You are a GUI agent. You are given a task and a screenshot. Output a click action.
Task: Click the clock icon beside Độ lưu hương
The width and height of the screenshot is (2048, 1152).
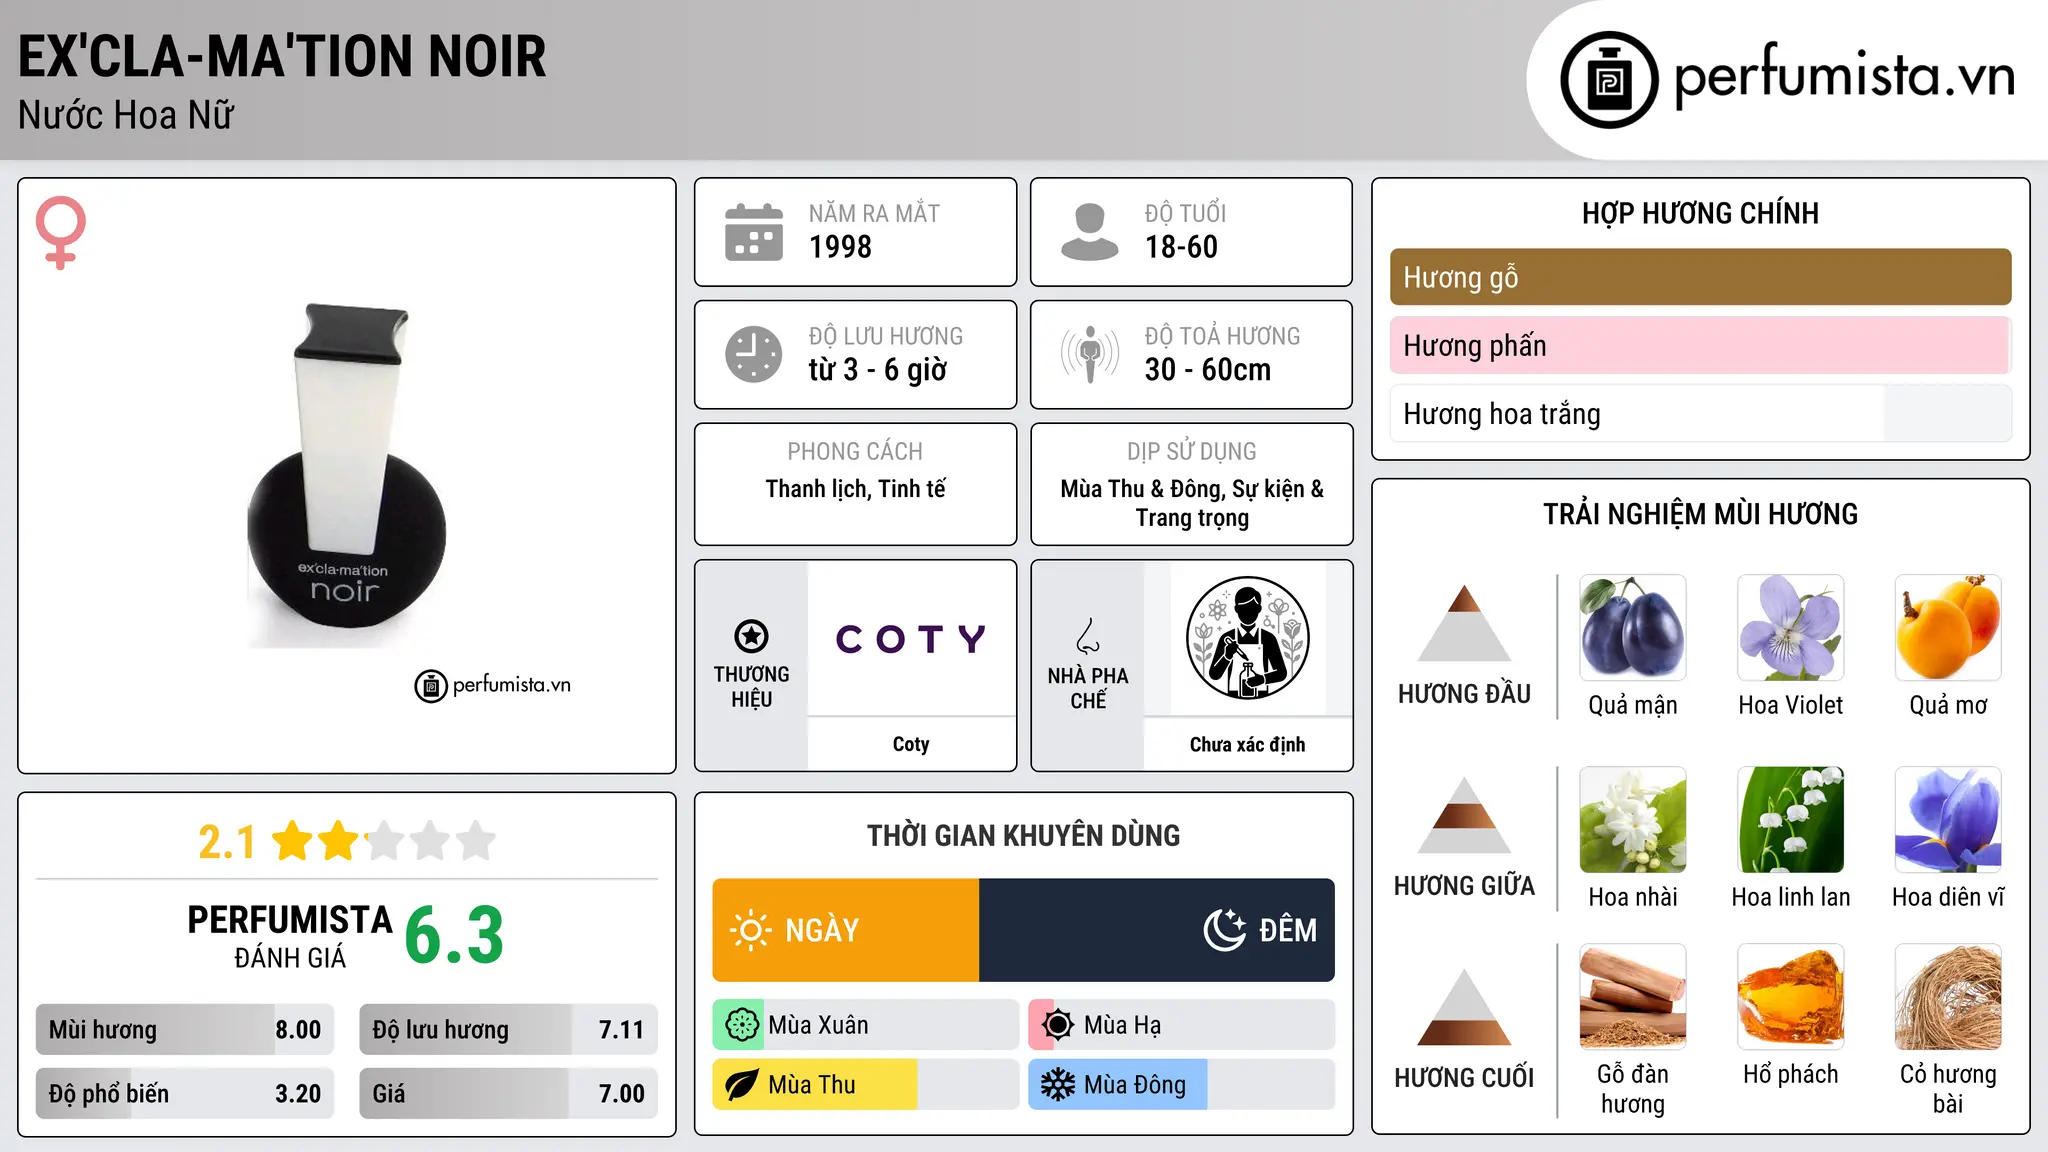754,354
